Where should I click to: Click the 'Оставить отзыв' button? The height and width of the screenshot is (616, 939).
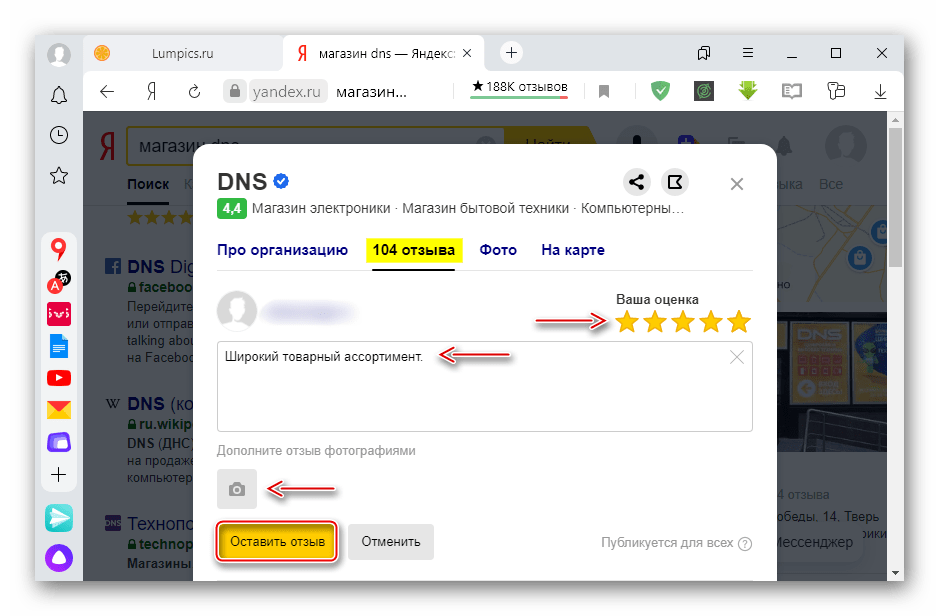[x=277, y=542]
